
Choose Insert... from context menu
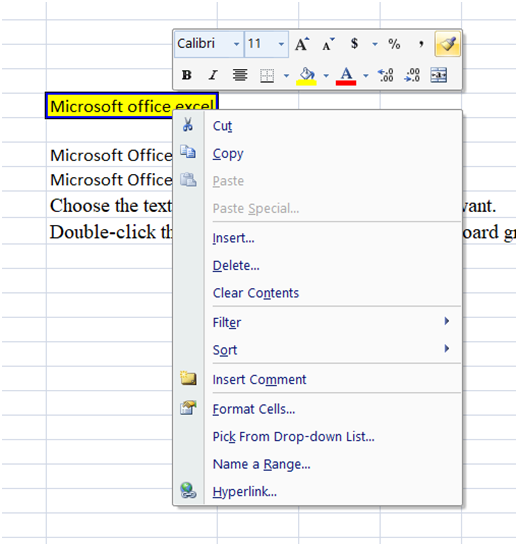[317, 238]
